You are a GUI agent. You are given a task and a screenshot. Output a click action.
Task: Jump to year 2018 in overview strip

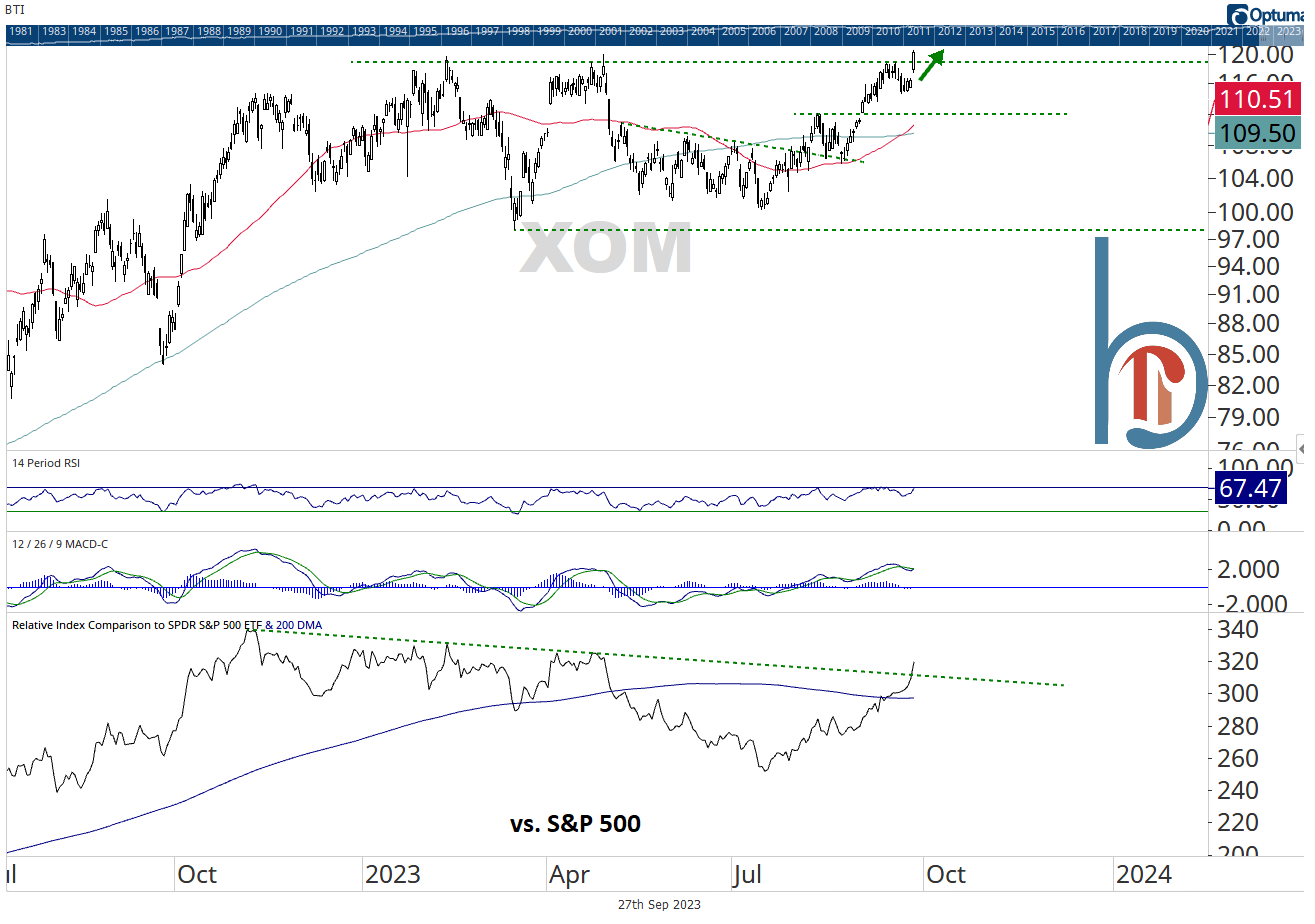click(1135, 32)
